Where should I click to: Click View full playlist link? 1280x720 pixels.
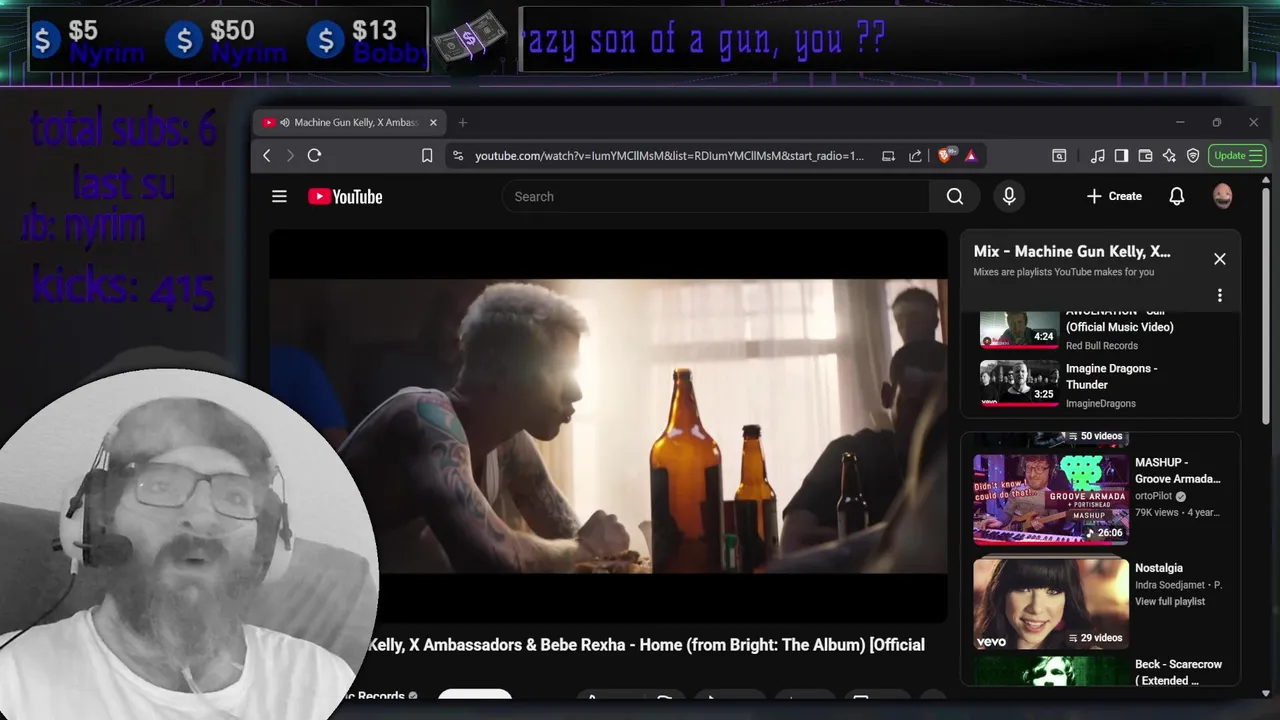[1170, 602]
